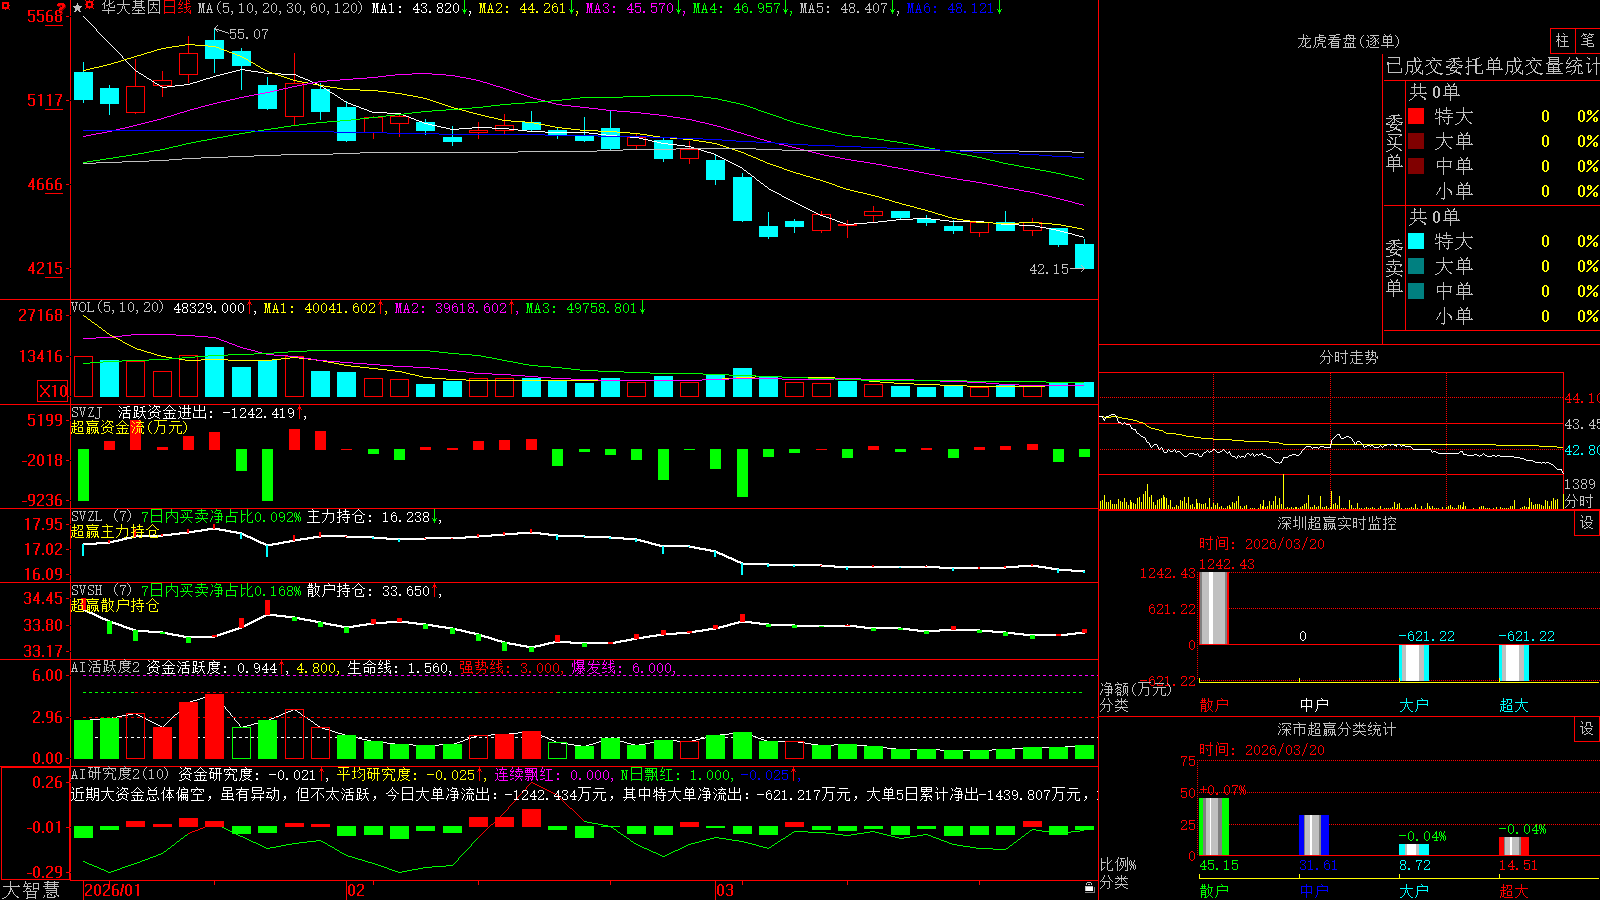
Task: Click the 超赢资金流(万元) label
Action: pyautogui.click(x=129, y=427)
